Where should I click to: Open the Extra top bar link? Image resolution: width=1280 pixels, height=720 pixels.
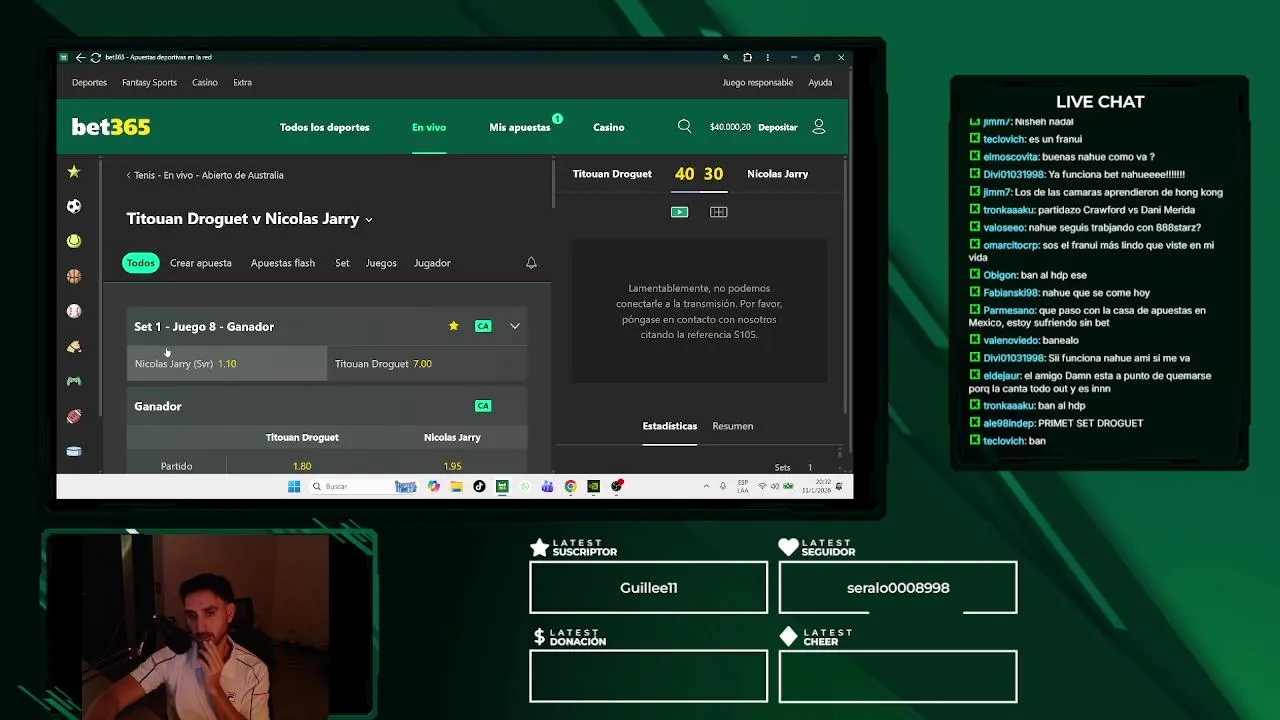click(x=242, y=83)
